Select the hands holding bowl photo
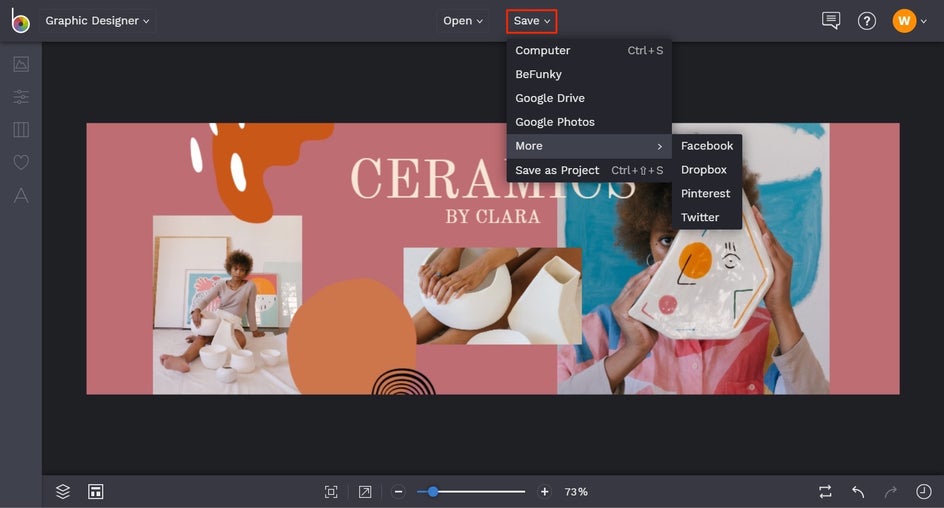 492,296
